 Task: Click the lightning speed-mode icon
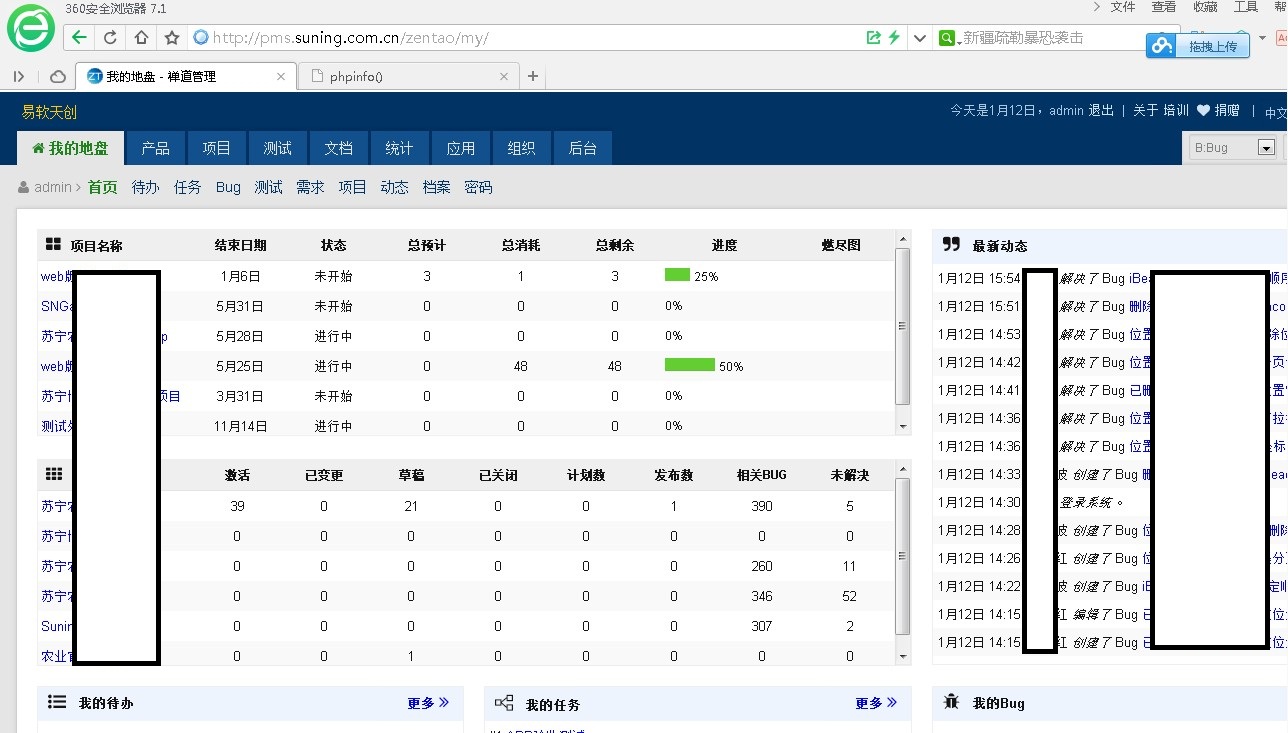tap(894, 38)
